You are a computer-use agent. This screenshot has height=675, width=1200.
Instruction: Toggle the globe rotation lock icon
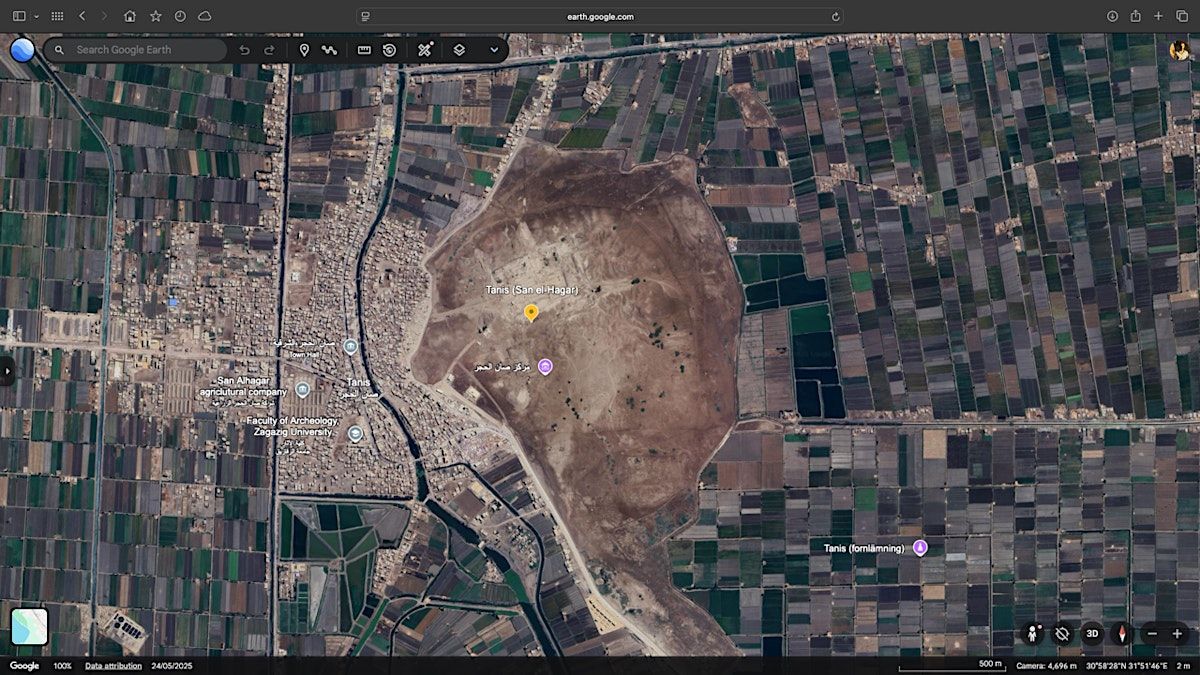tap(1062, 634)
